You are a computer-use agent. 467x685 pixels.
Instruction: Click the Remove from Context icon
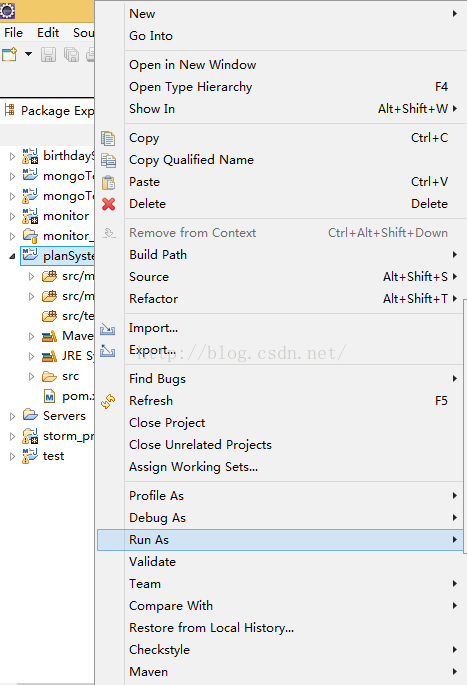(108, 233)
